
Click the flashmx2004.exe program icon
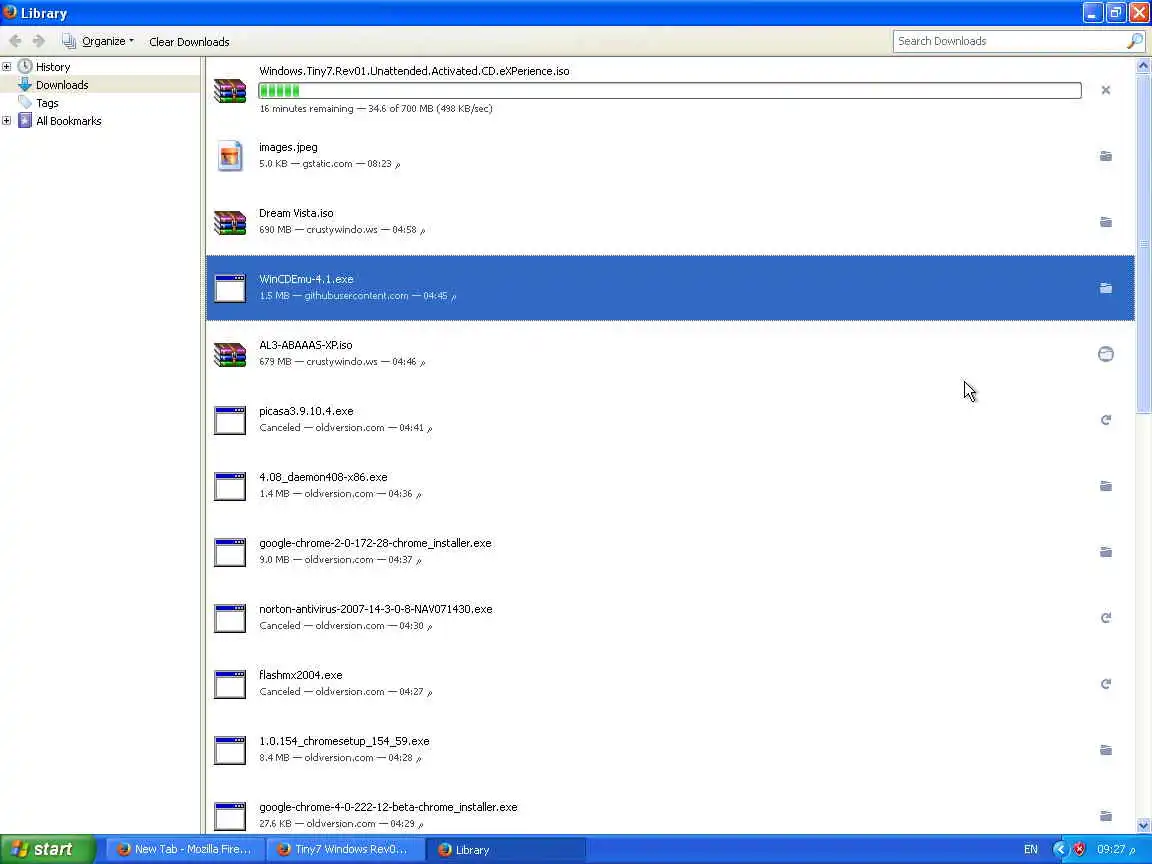click(x=230, y=684)
